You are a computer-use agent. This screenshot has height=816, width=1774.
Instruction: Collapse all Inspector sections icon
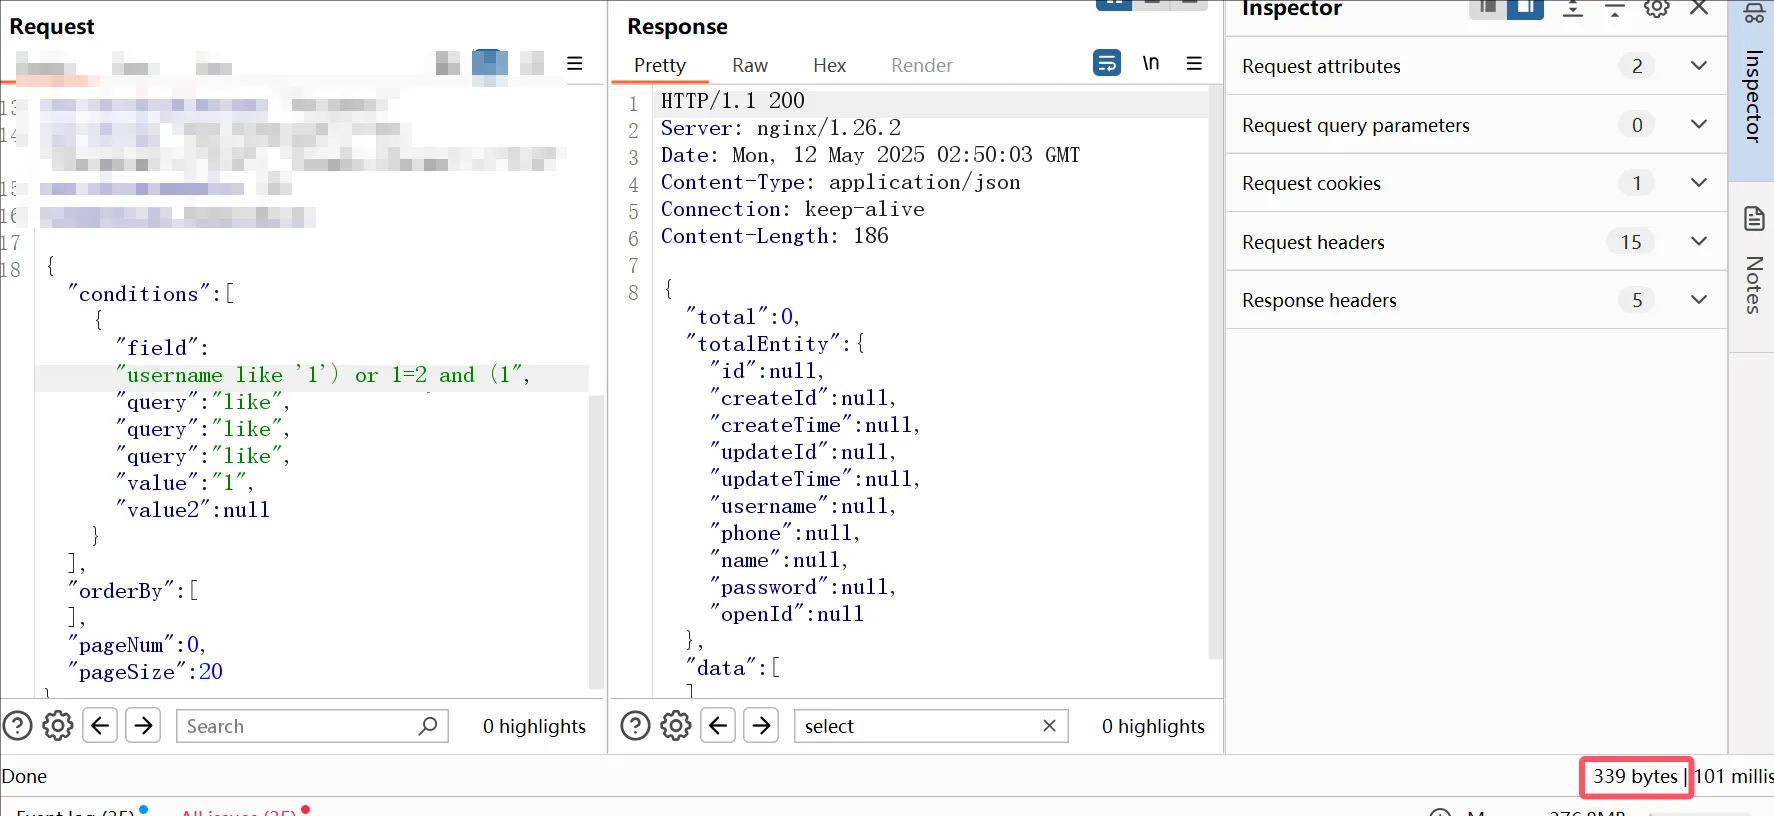[1615, 9]
